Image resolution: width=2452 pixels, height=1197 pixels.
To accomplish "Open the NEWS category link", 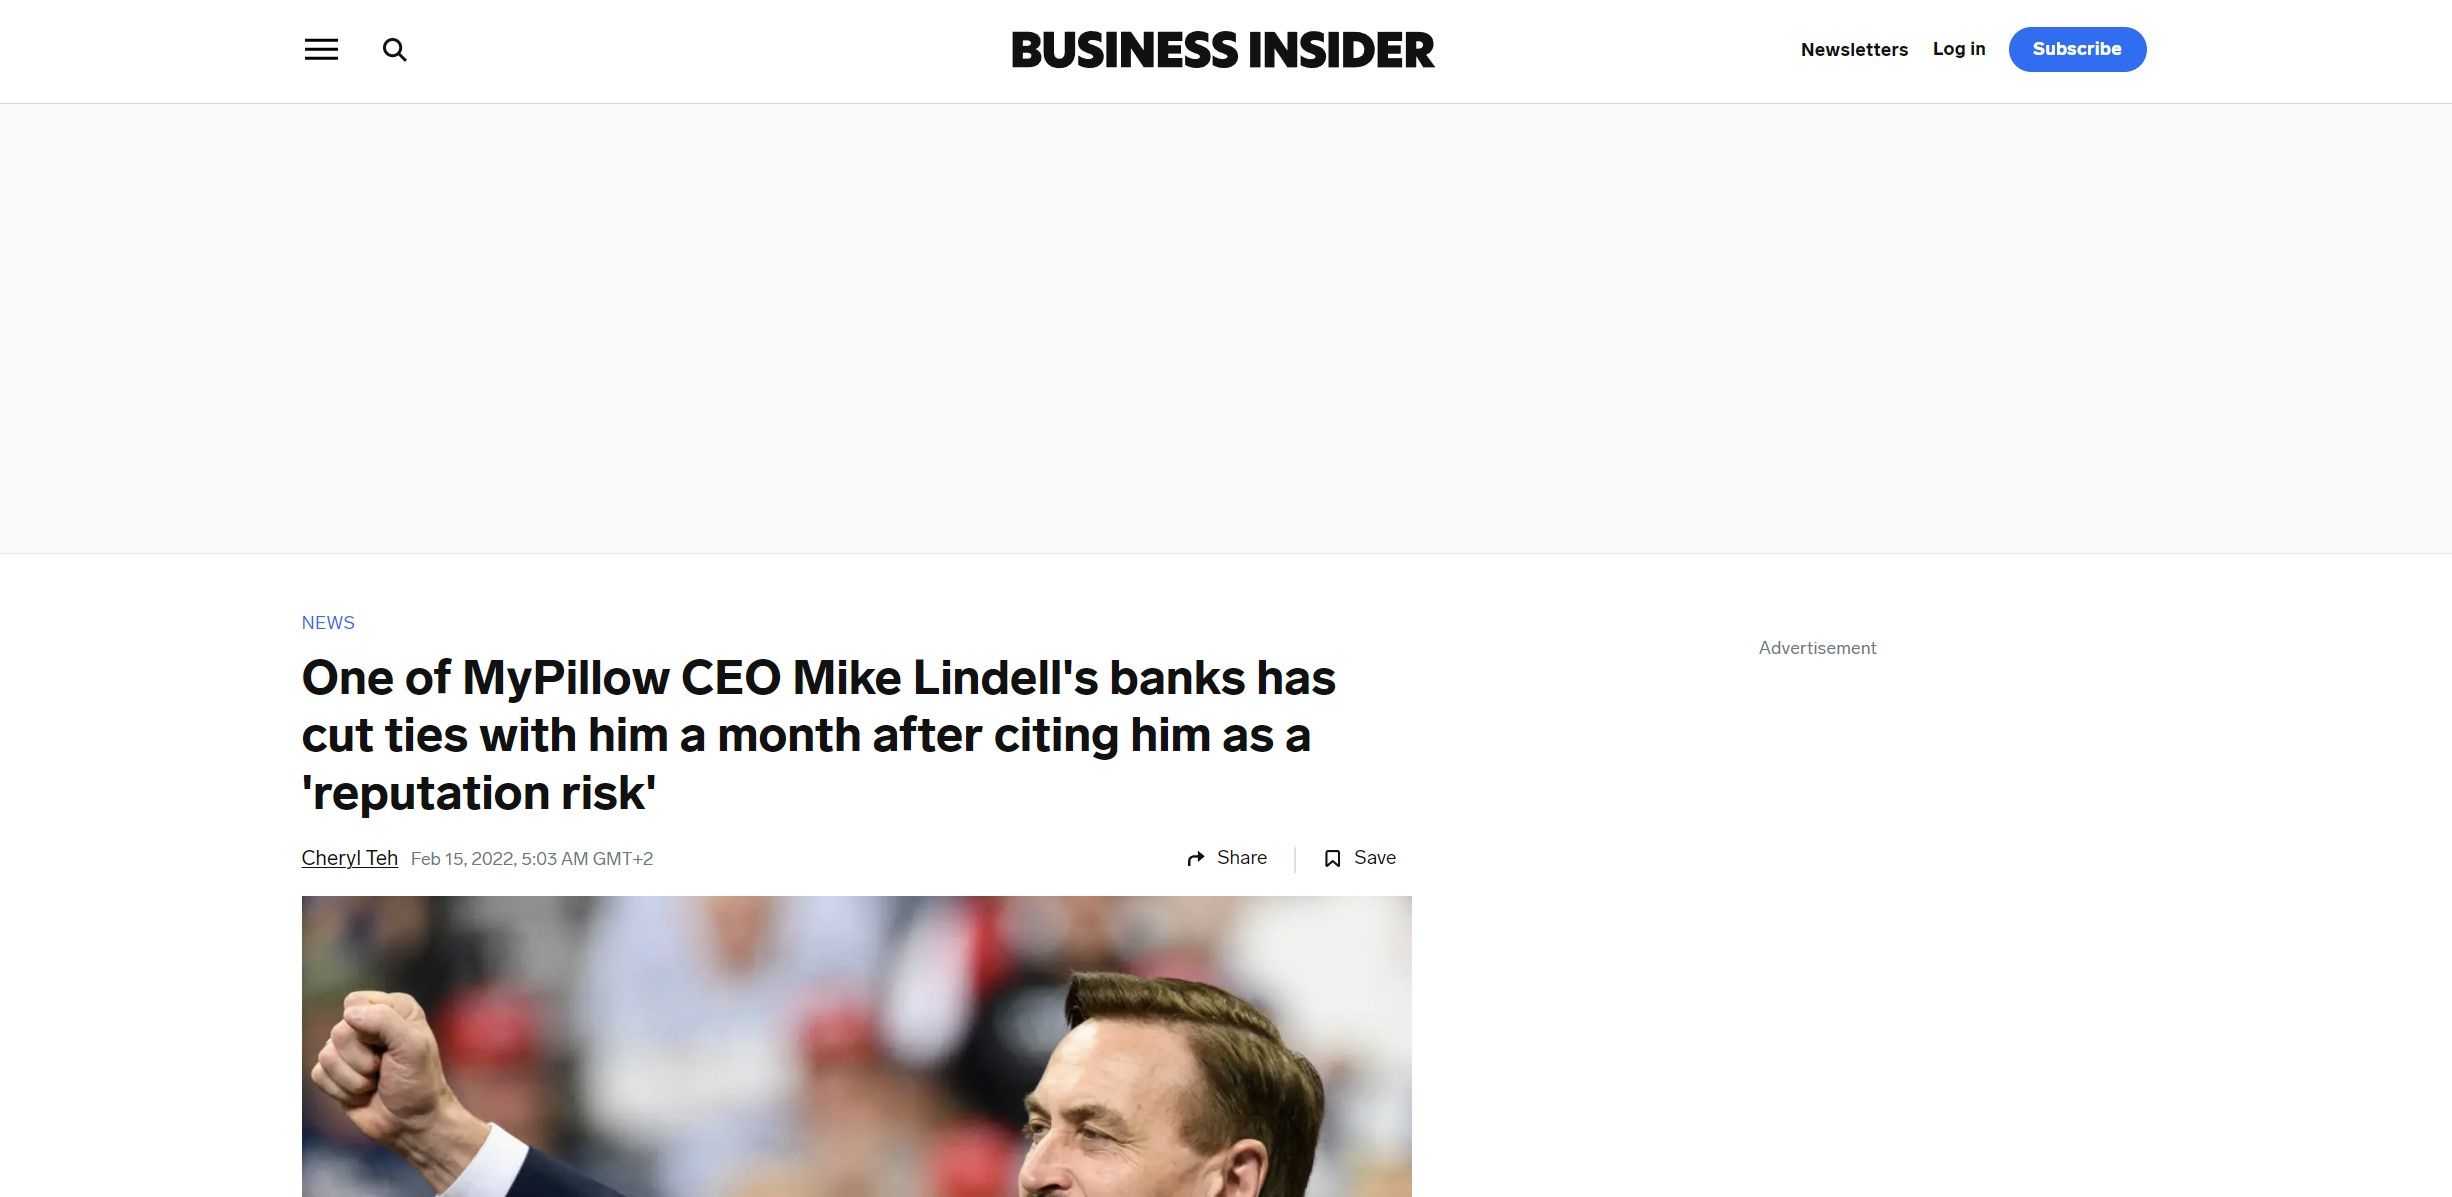I will point(328,623).
